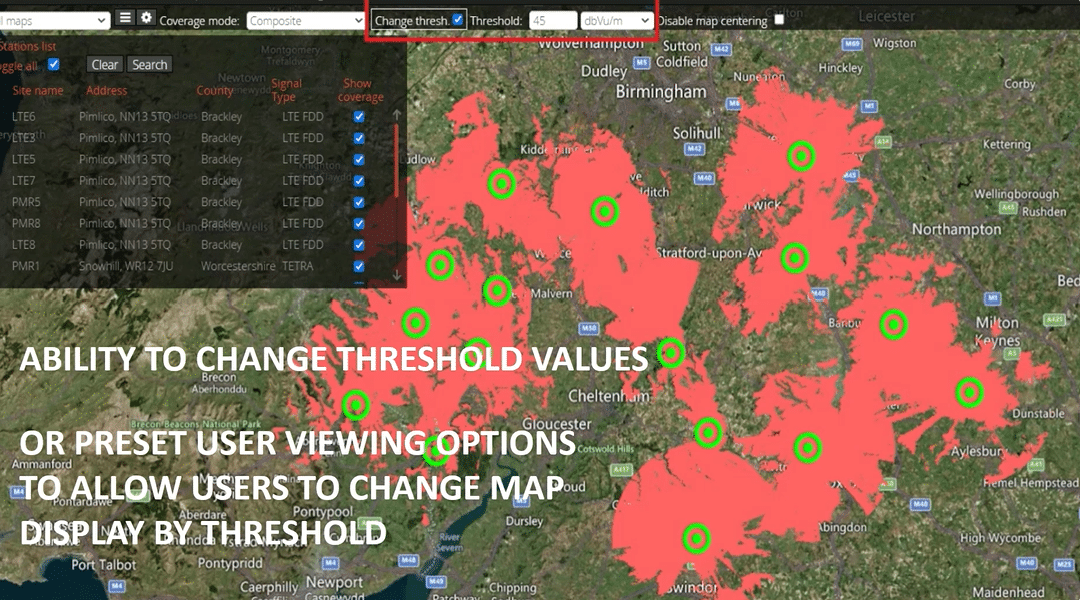1080x600 pixels.
Task: Click the stations list scroll up arrow
Action: click(397, 114)
